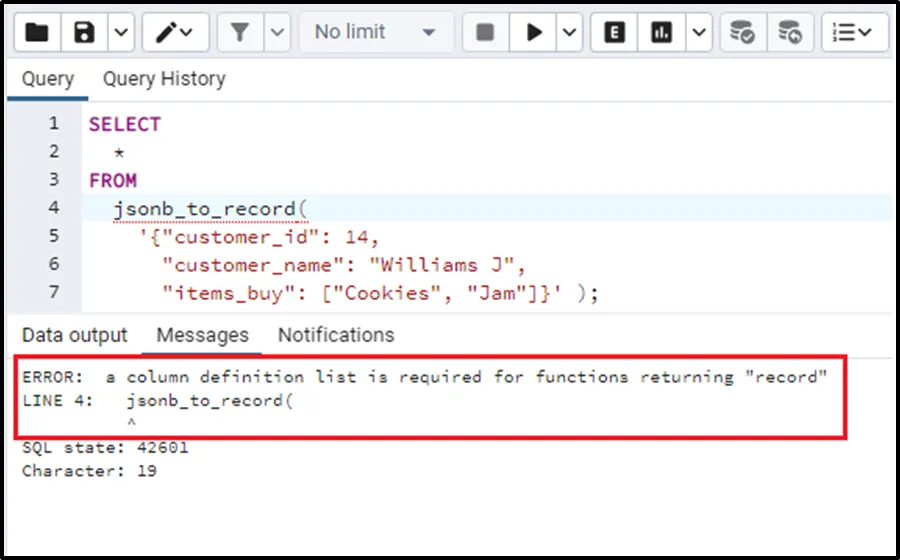This screenshot has width=900, height=560.
Task: Run the query with the Execute play button
Action: click(x=534, y=33)
